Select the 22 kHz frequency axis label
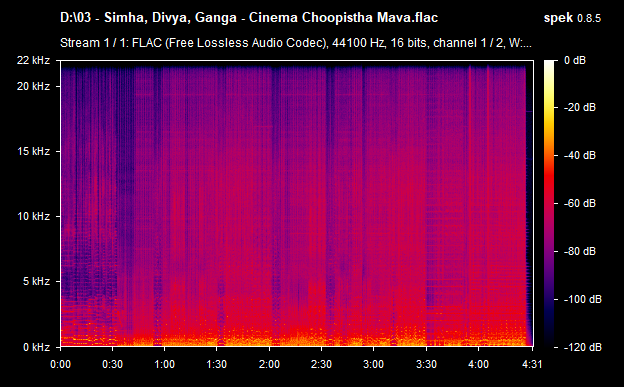The height and width of the screenshot is (387, 624). click(33, 60)
